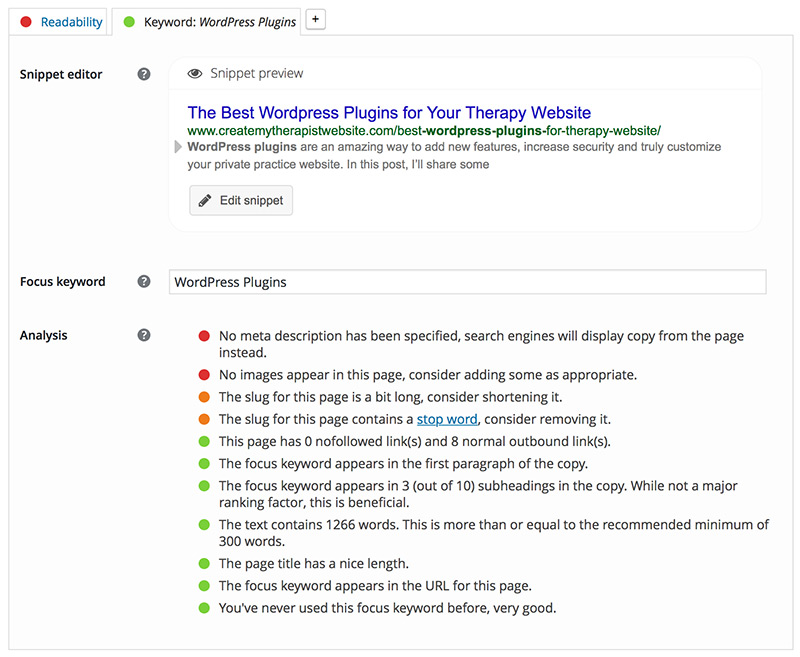Click the Edit snippet button
This screenshot has height=657, width=800.
241,200
